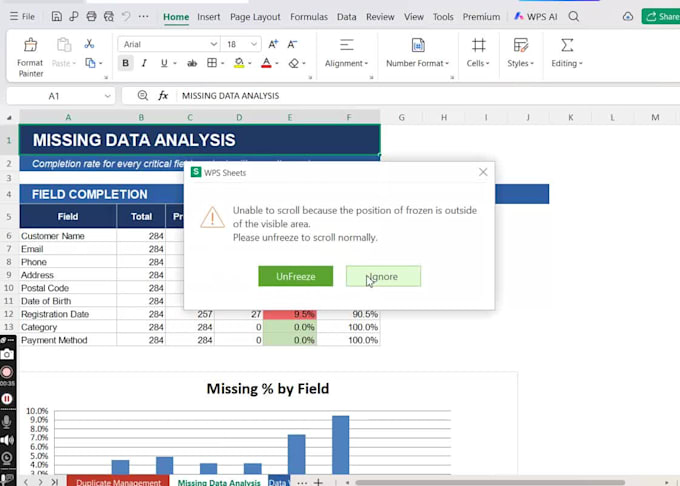Select the Missing Data Analysis sheet tab
This screenshot has height=486, width=680.
coord(219,481)
